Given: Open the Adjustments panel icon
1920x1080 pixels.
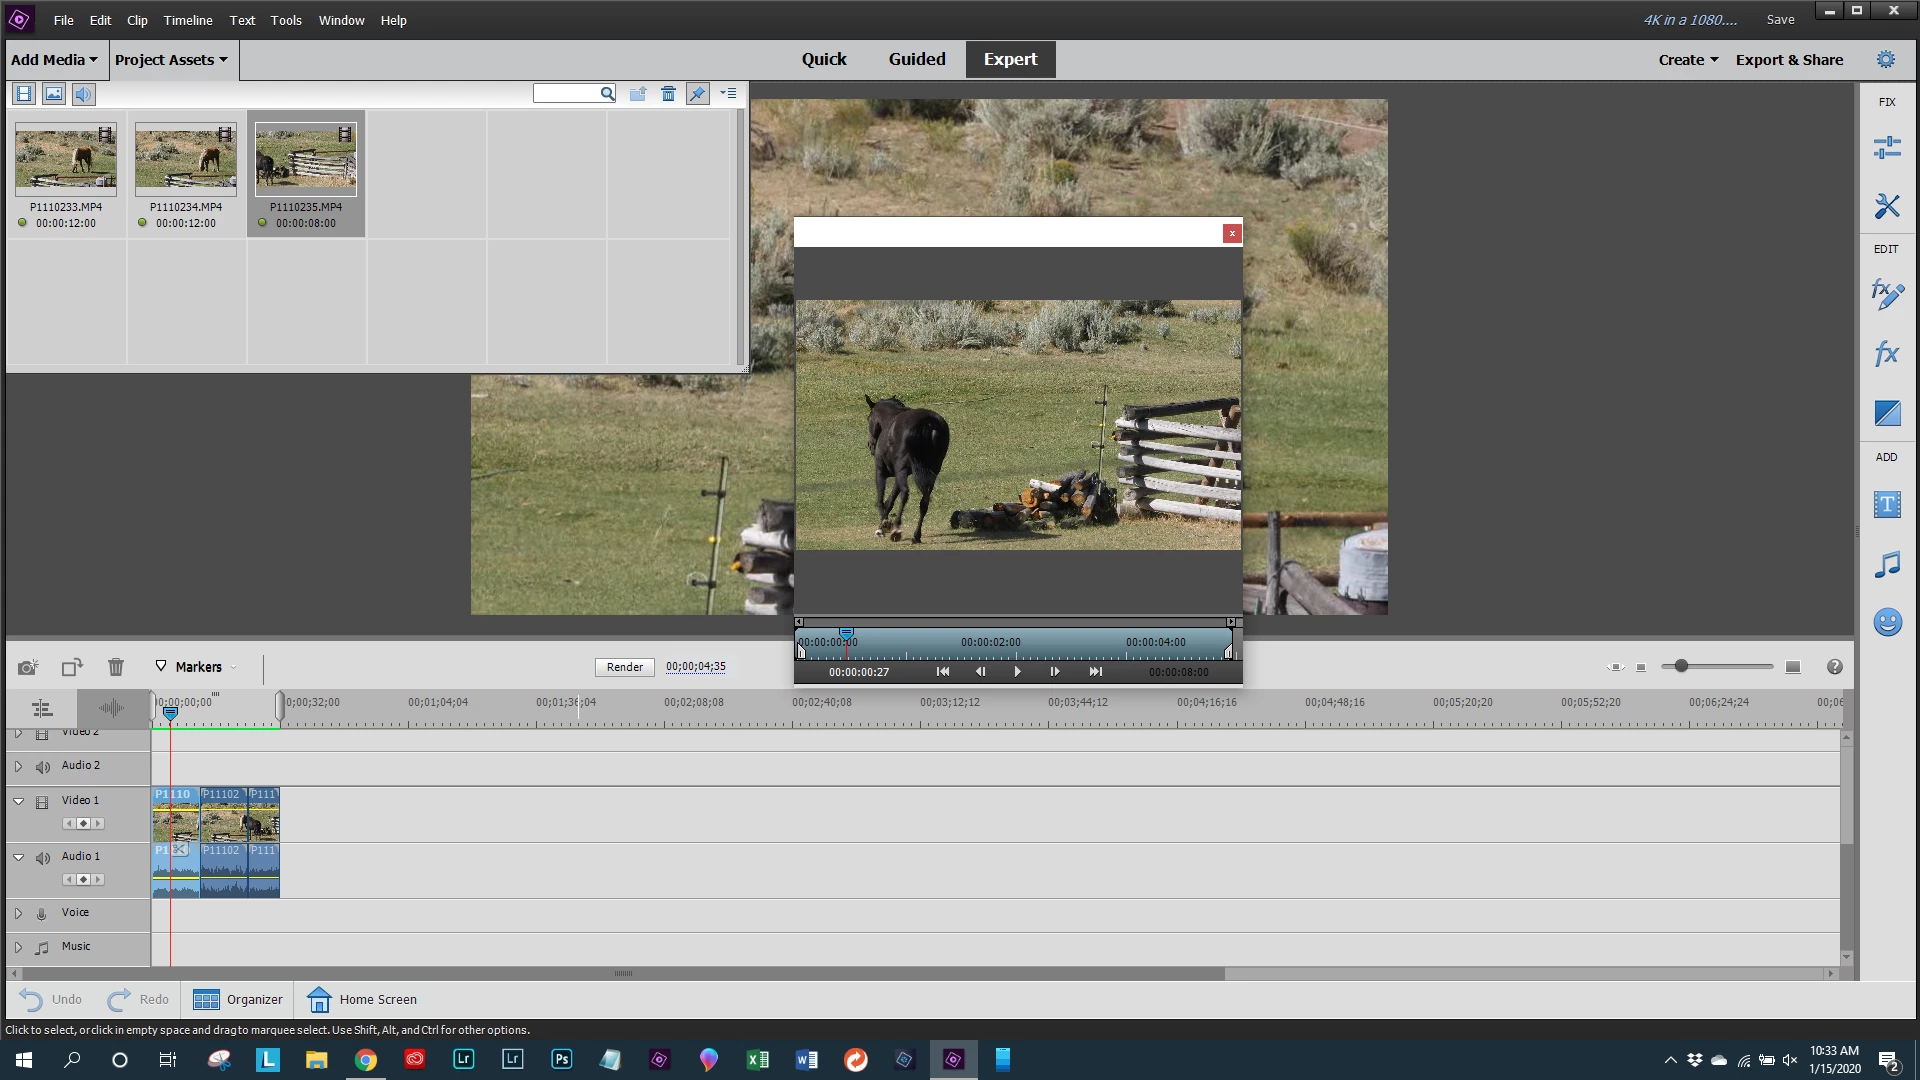Looking at the screenshot, I should click(1886, 148).
